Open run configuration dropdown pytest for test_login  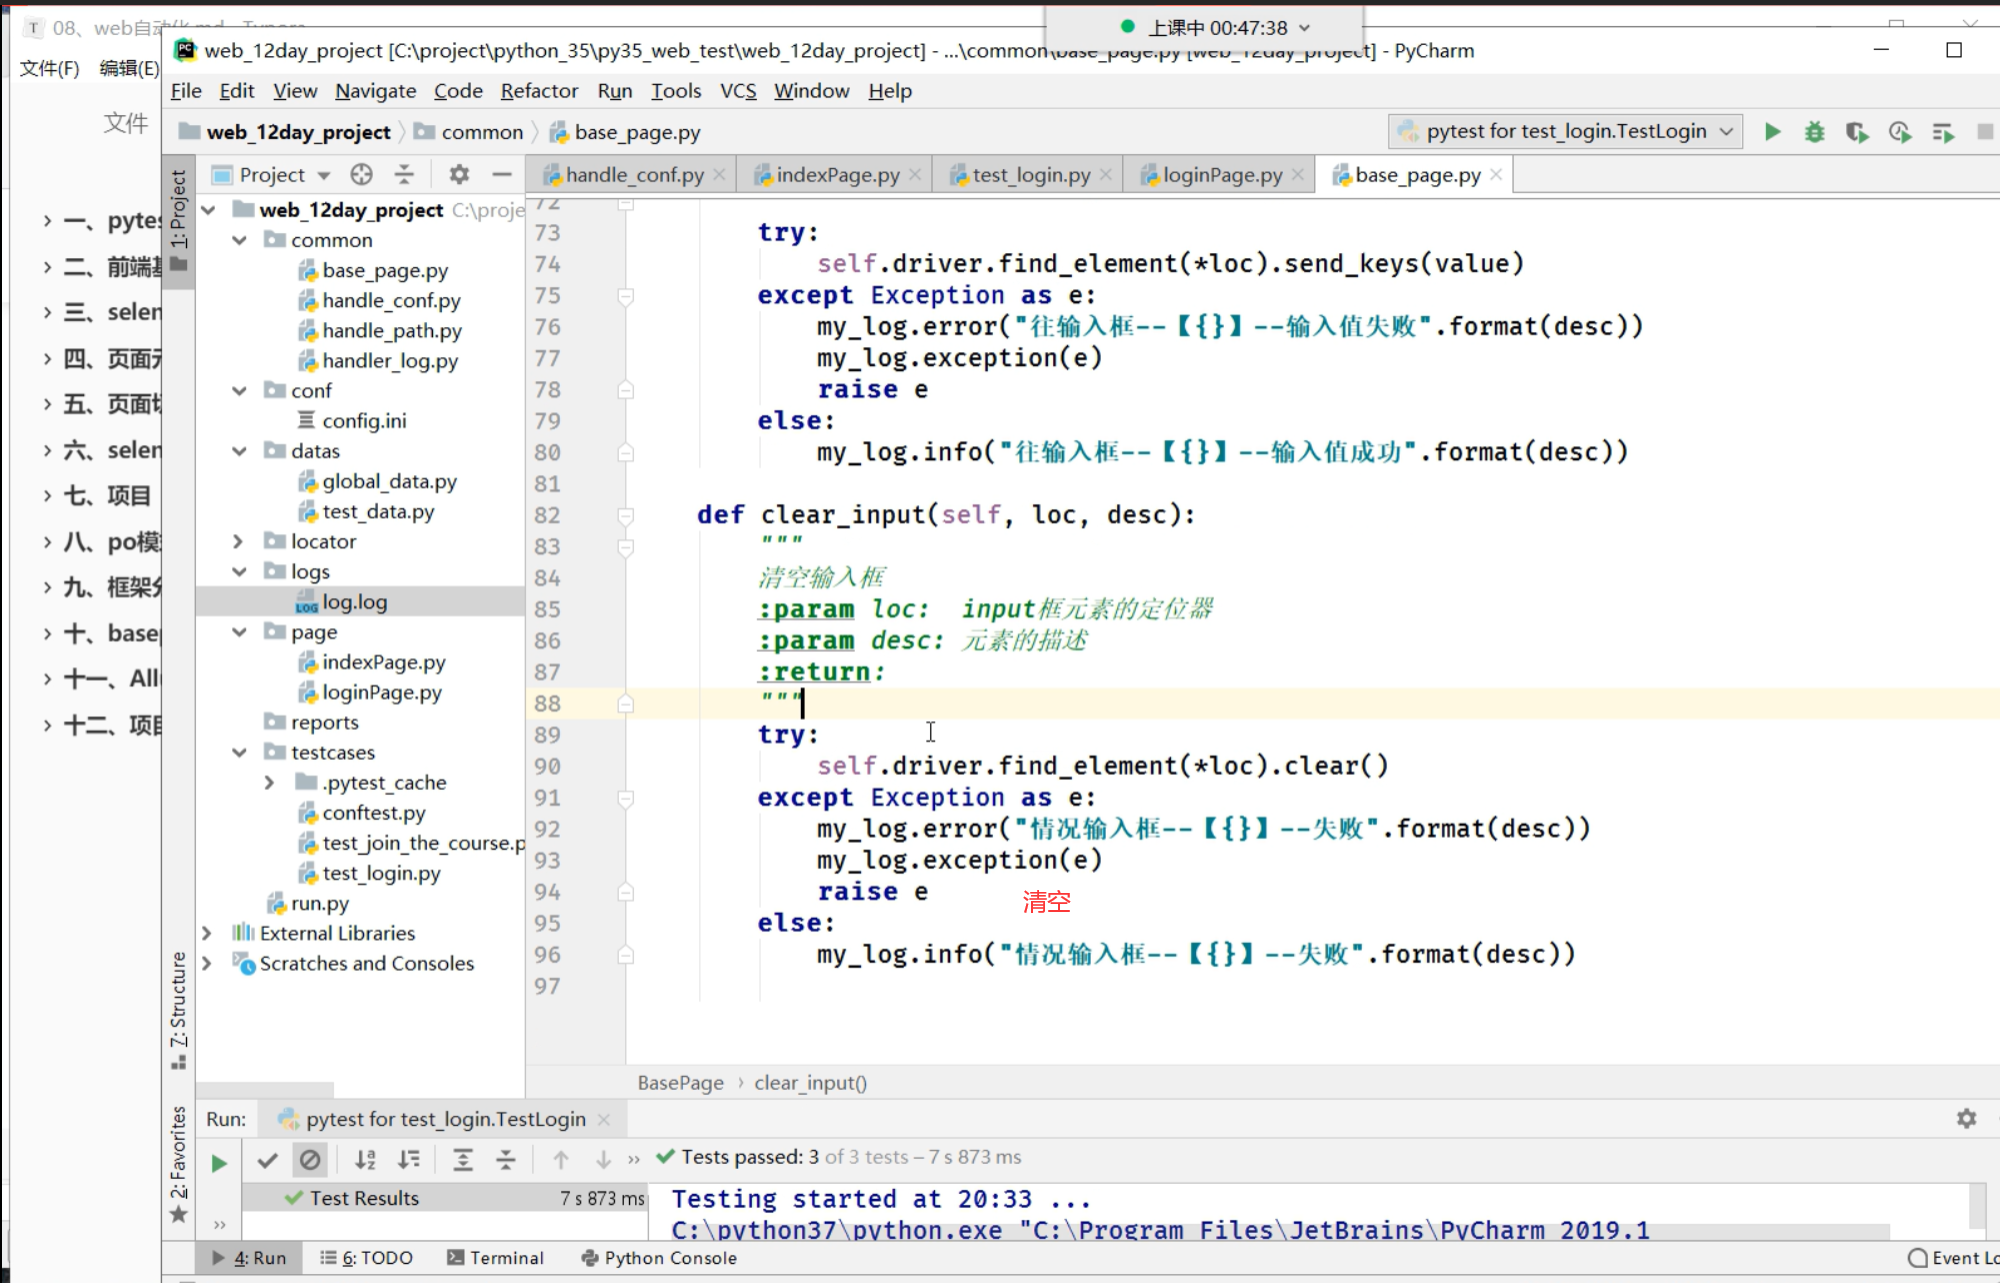click(1565, 132)
